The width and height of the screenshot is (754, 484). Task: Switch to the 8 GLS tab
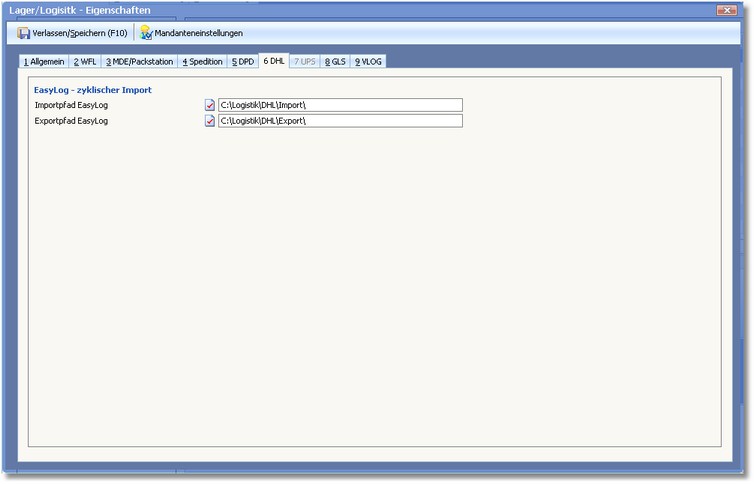tap(335, 61)
